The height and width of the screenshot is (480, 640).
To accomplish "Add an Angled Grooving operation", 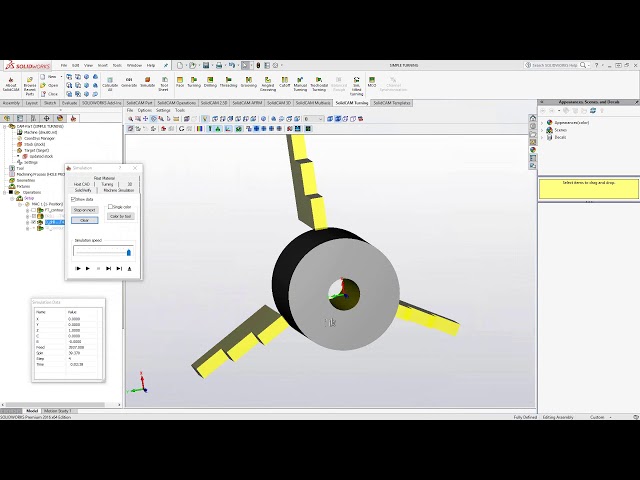I will pos(268,84).
